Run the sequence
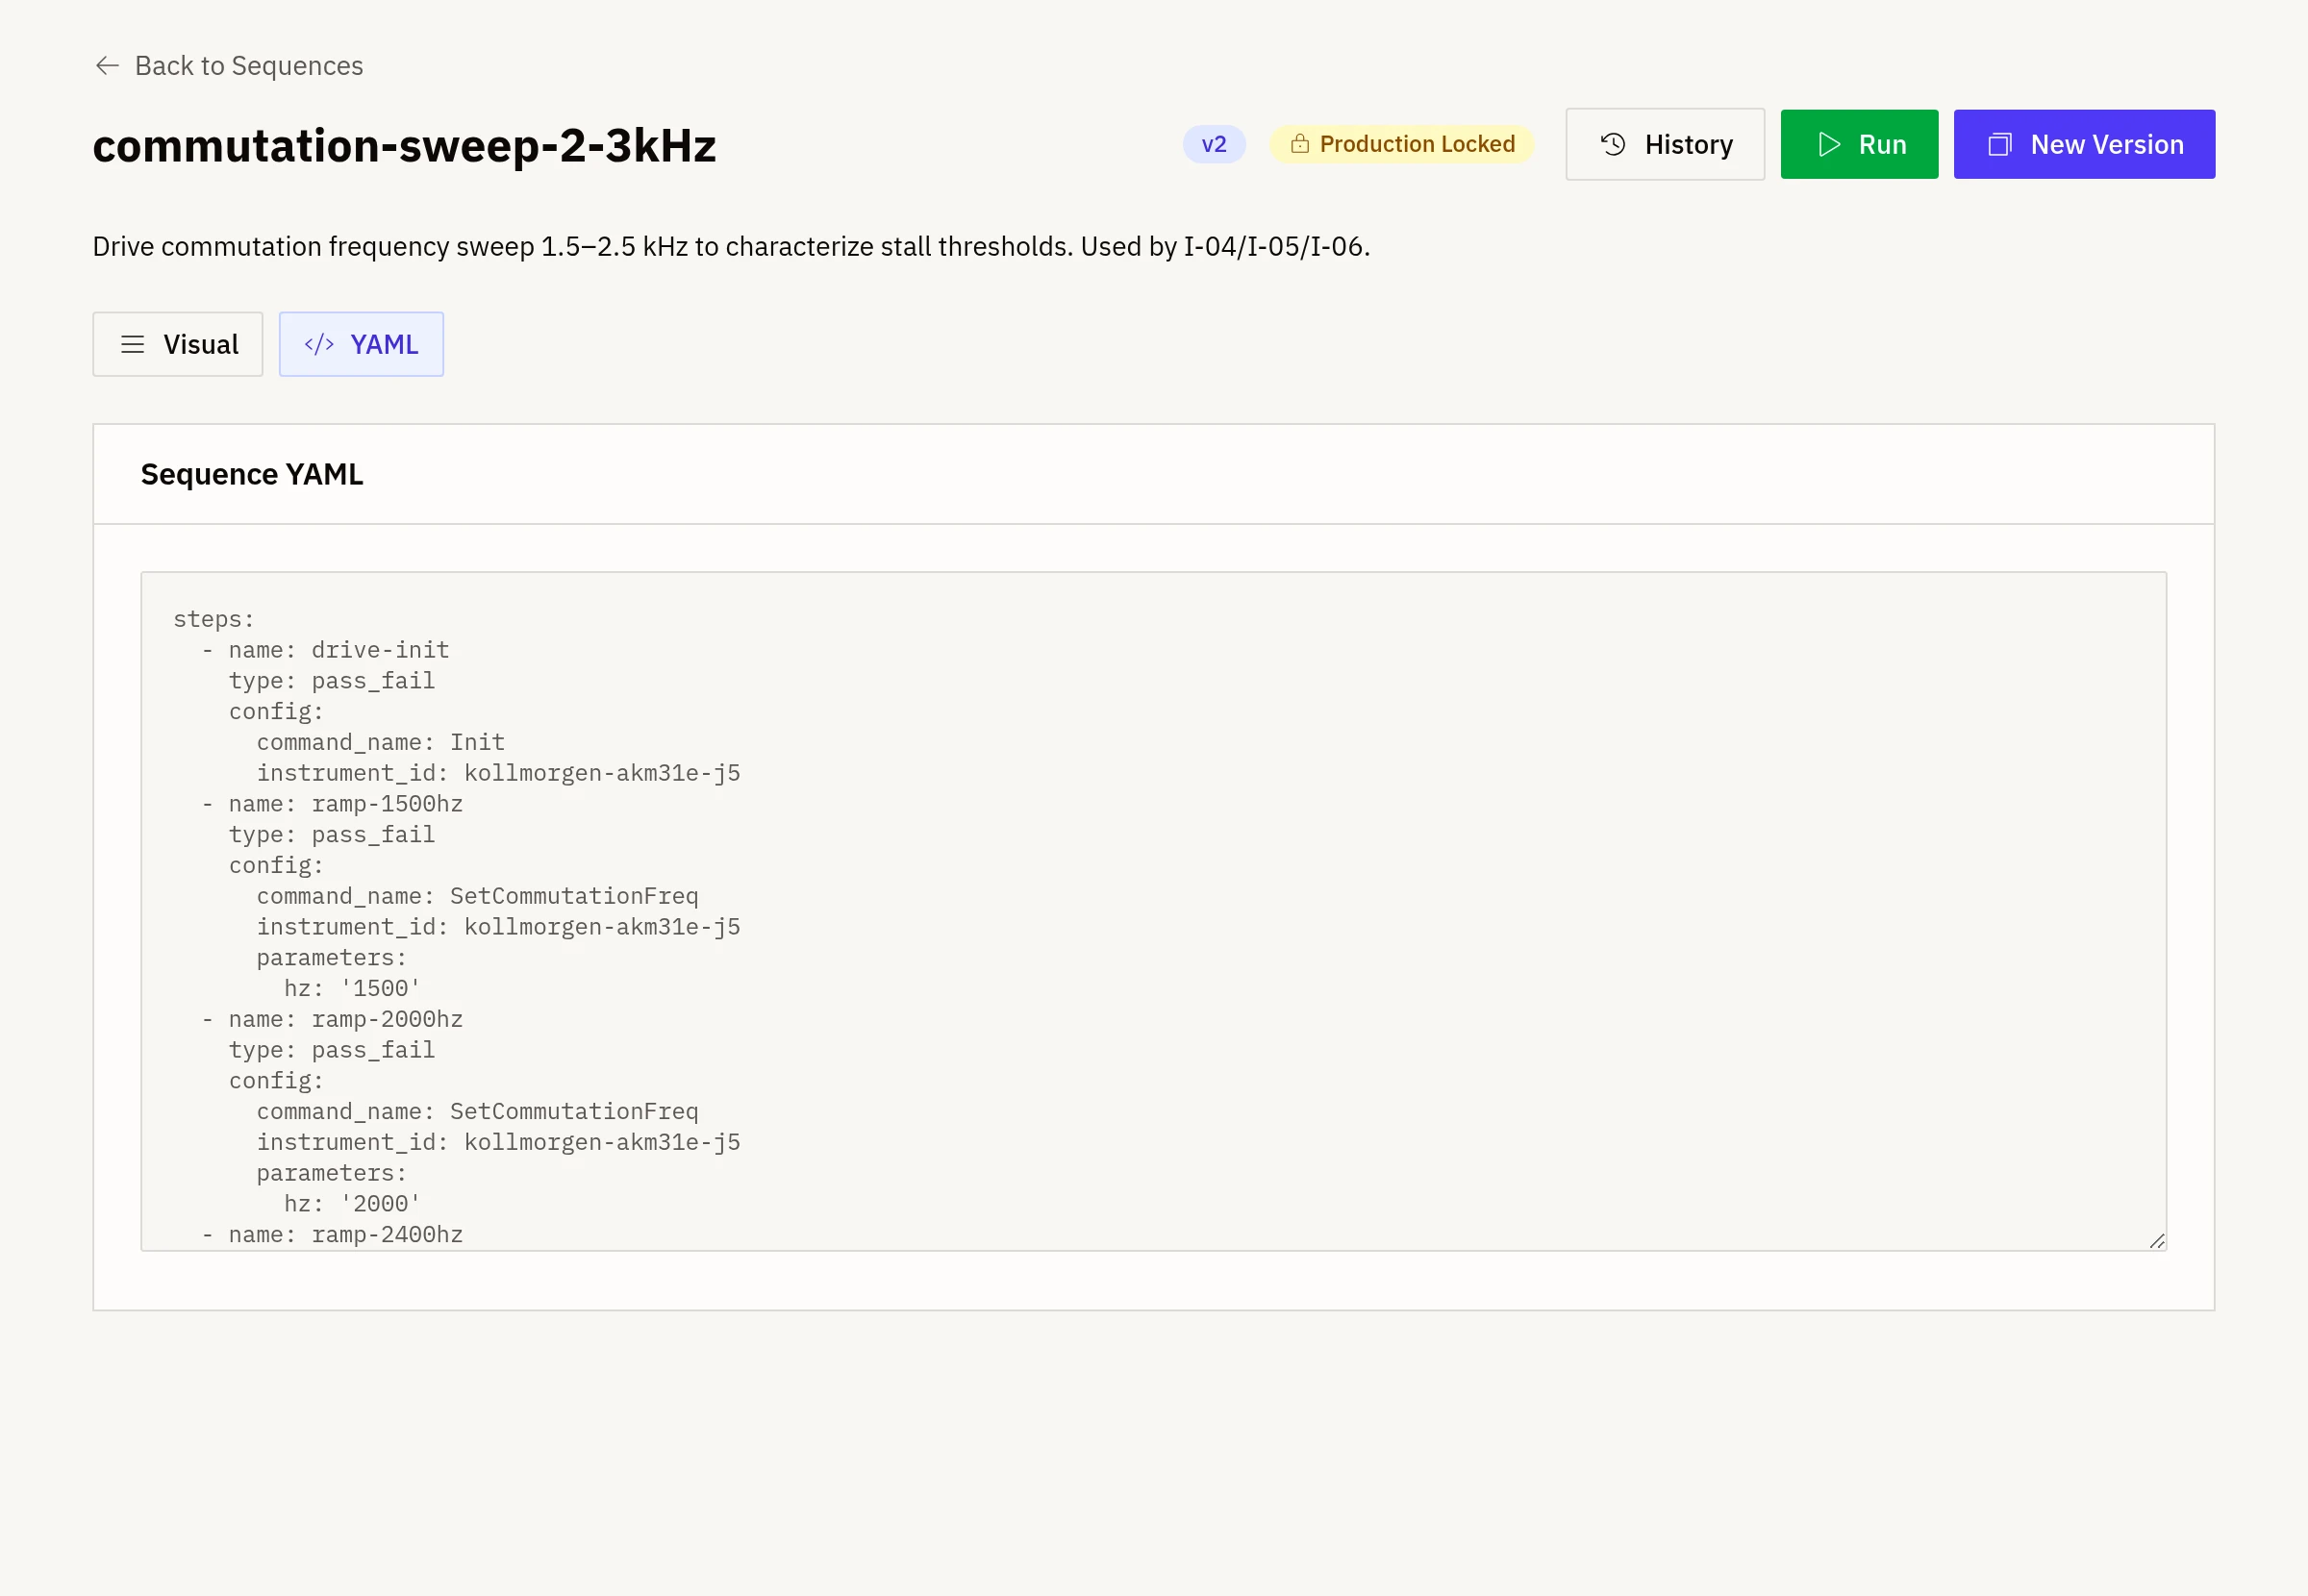Viewport: 2308px width, 1596px height. (1858, 144)
